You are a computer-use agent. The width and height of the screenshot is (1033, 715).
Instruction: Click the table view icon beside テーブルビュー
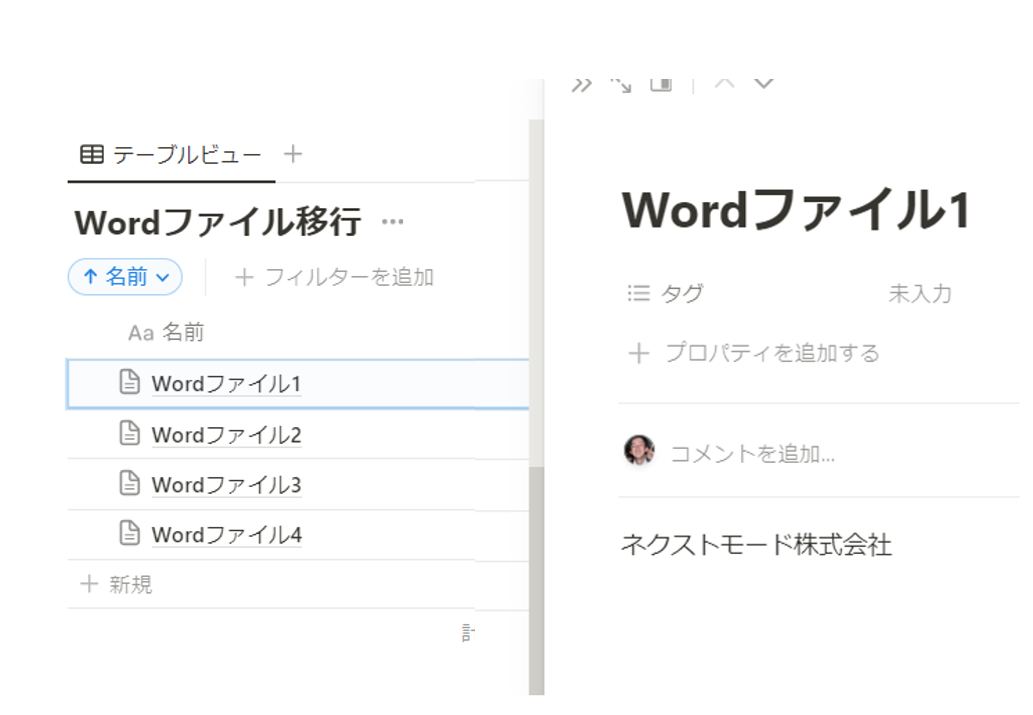pyautogui.click(x=90, y=155)
